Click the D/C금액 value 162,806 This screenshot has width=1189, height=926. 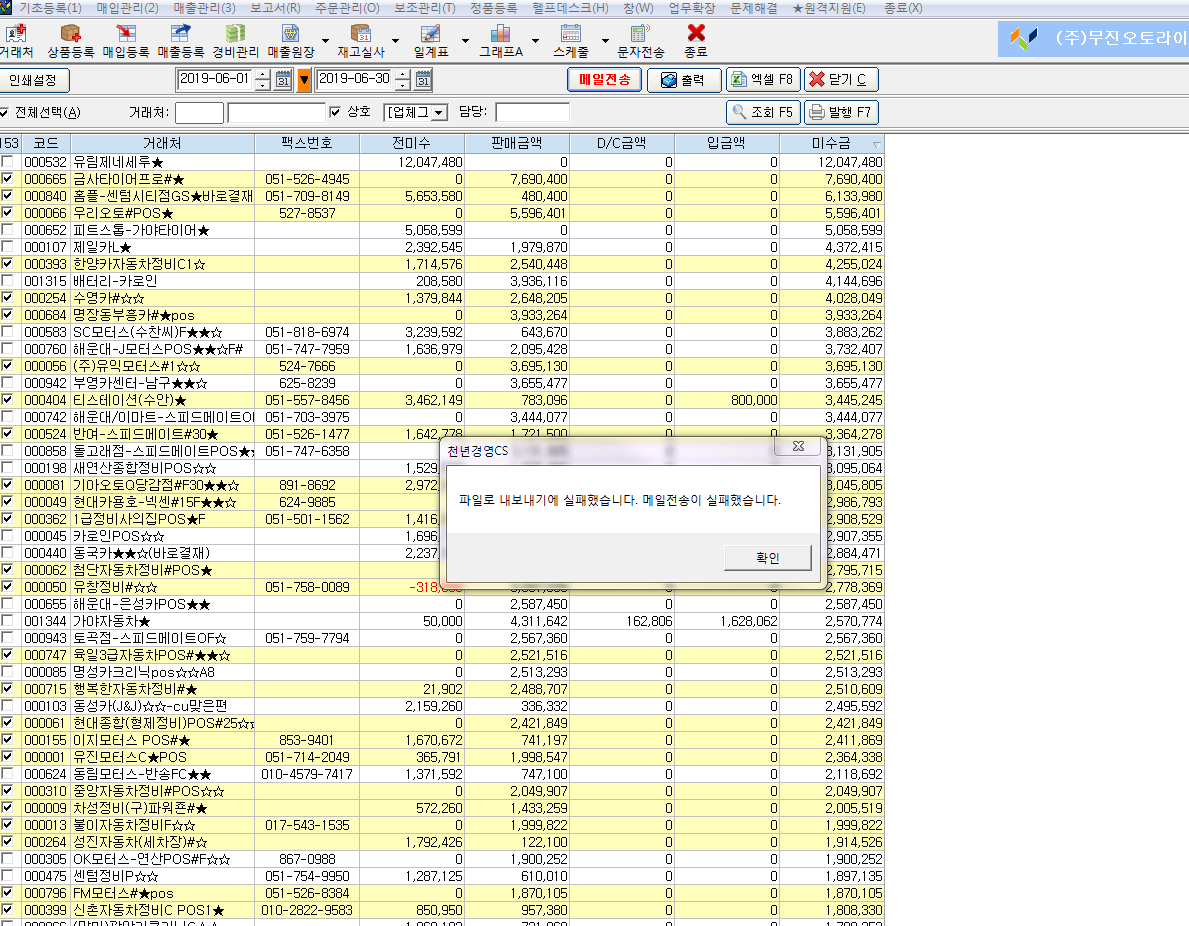click(x=649, y=621)
